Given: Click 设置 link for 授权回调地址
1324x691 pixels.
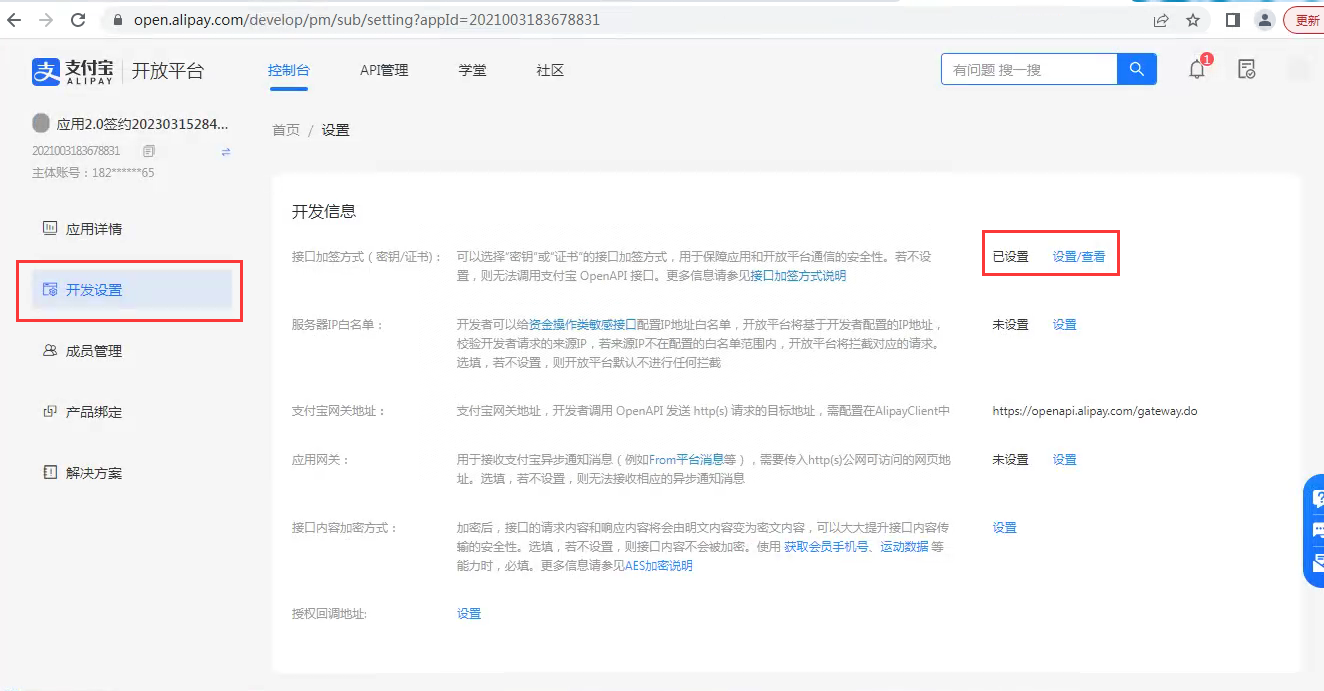Looking at the screenshot, I should (x=469, y=614).
